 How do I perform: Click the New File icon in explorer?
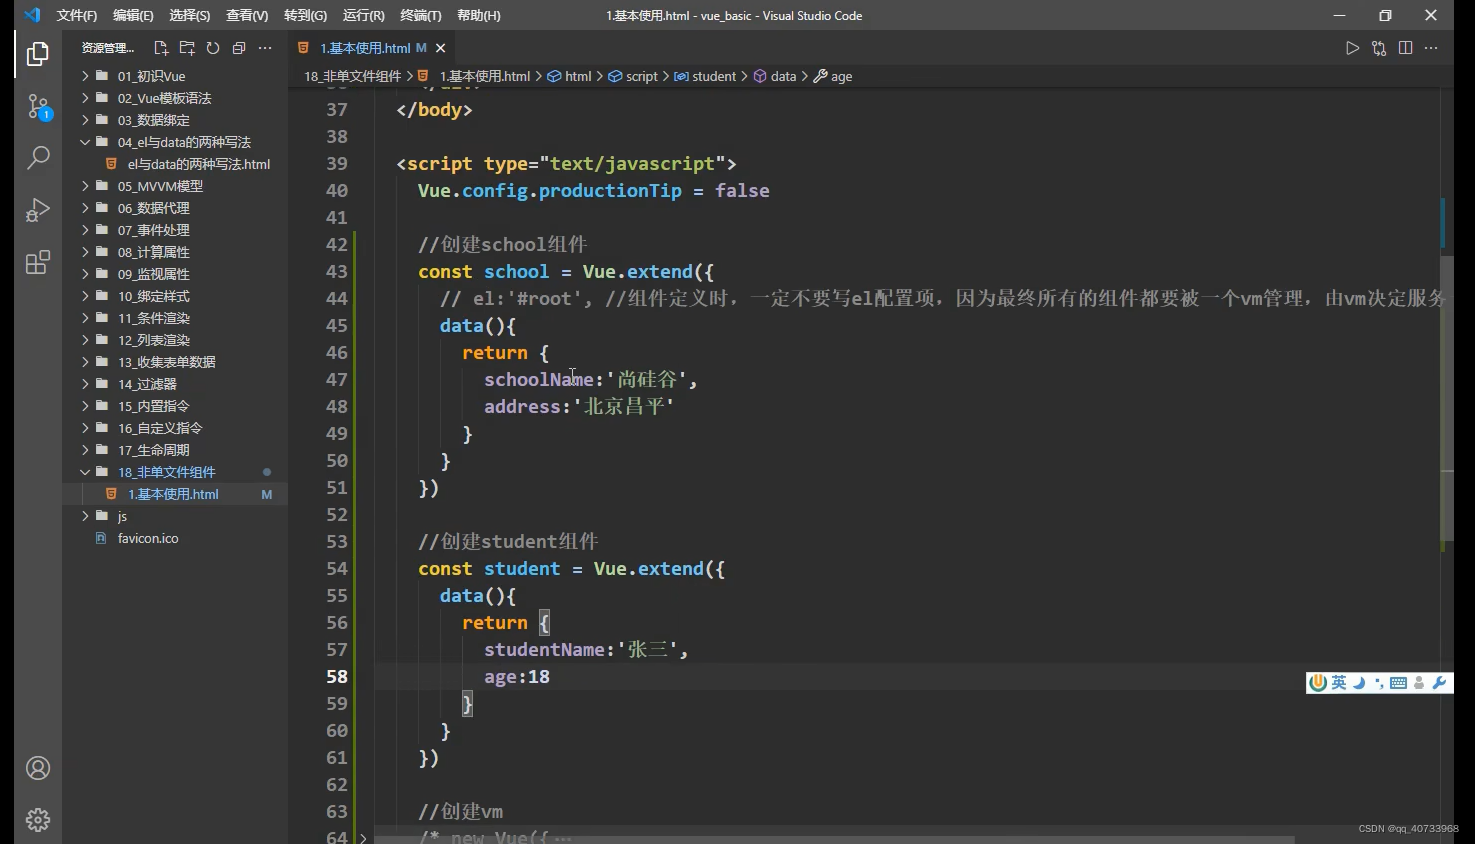click(x=161, y=48)
